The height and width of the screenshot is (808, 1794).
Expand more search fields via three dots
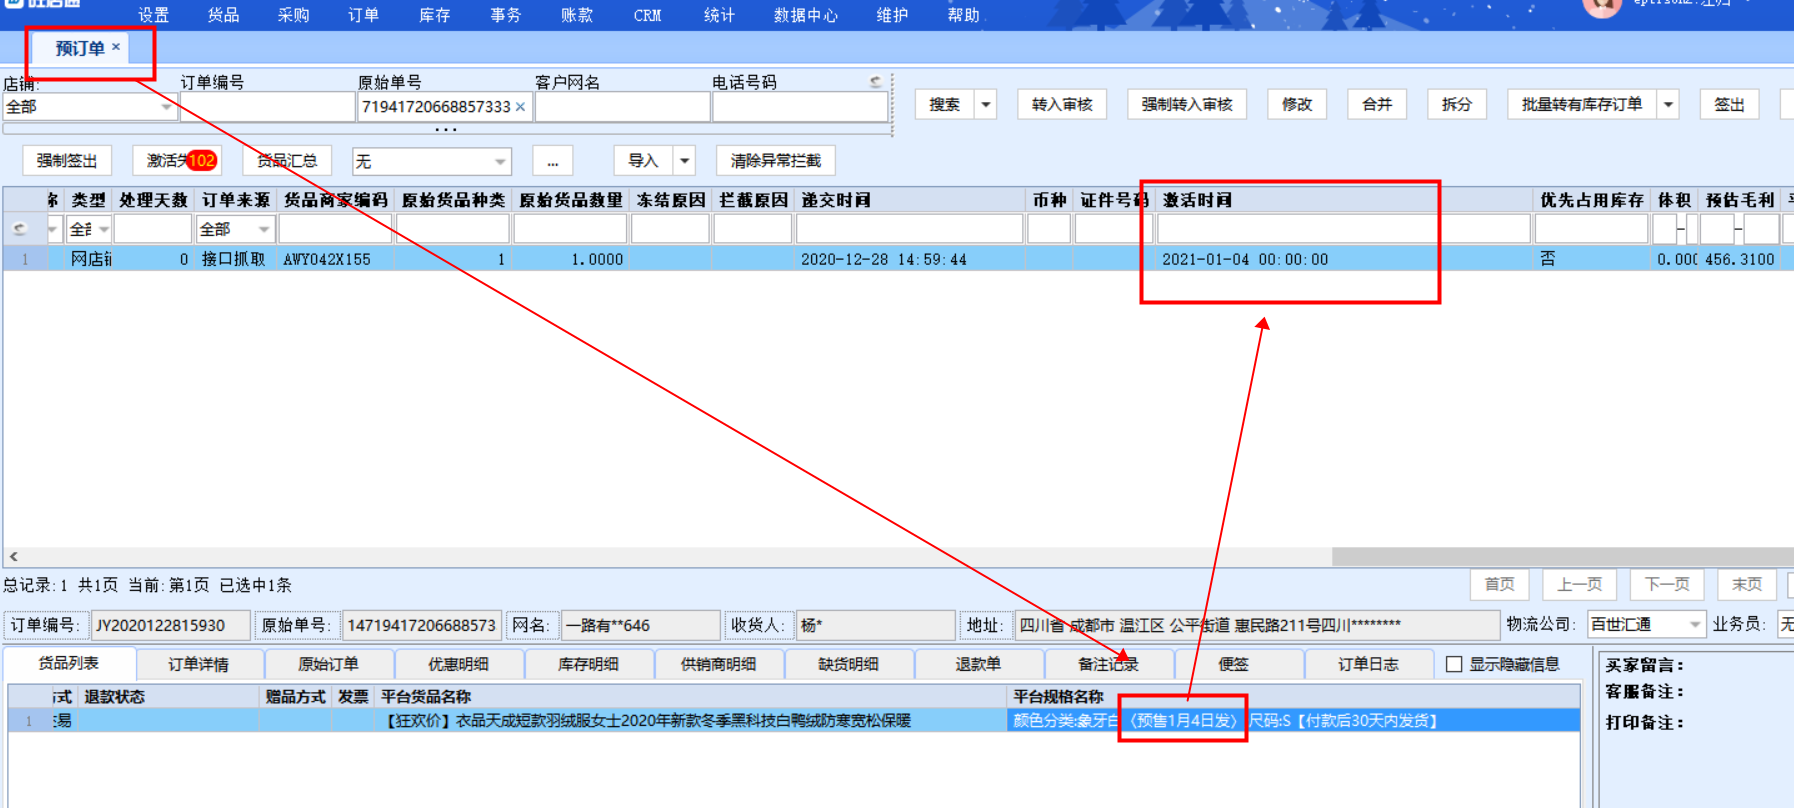click(446, 130)
